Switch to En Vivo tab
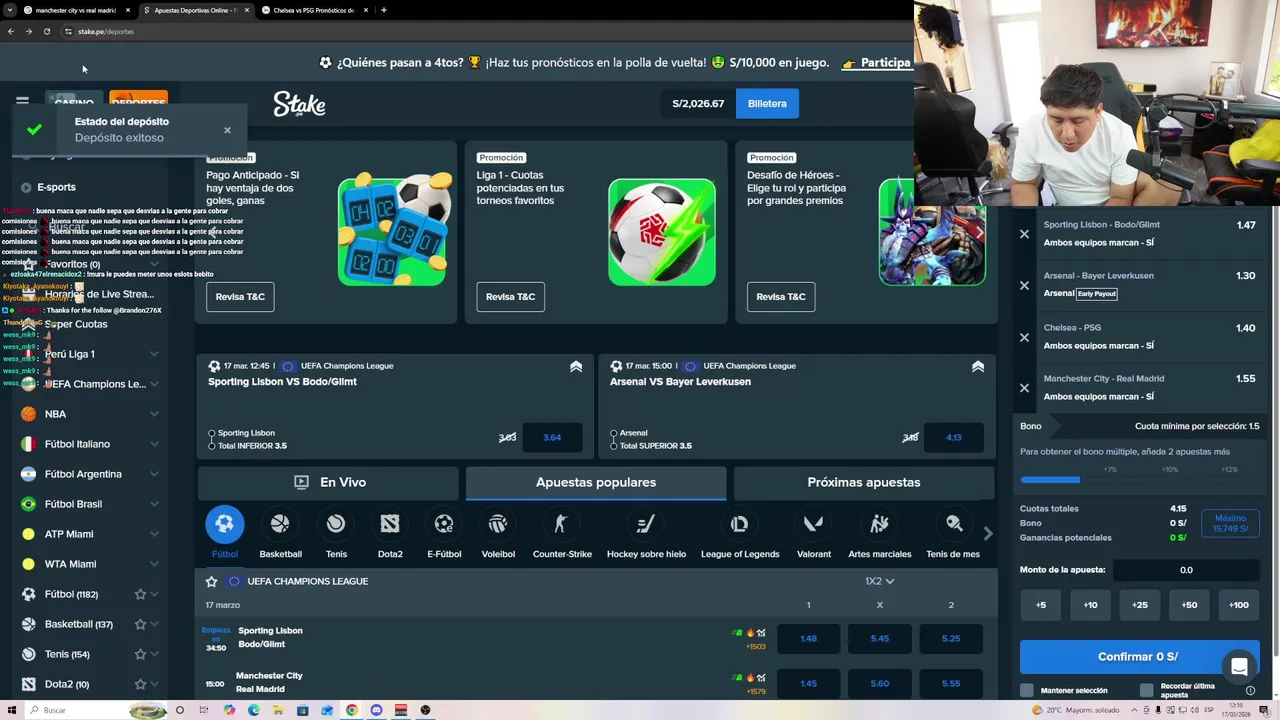 [330, 482]
